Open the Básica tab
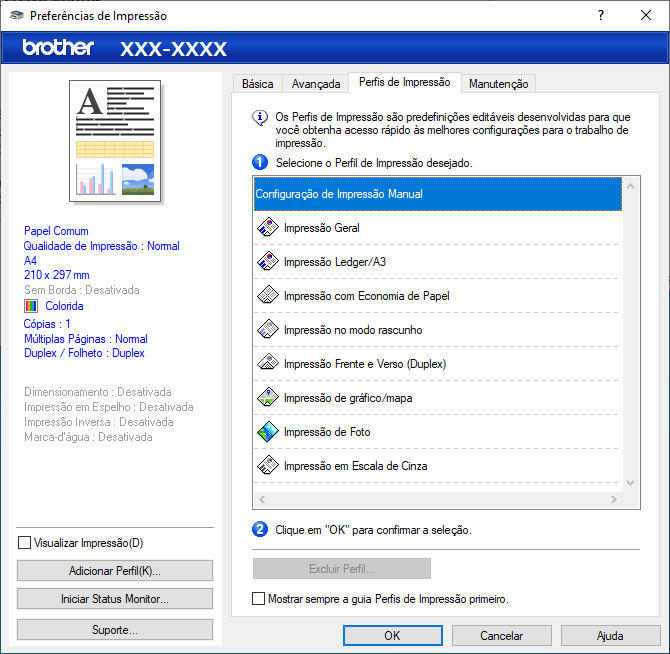 257,84
